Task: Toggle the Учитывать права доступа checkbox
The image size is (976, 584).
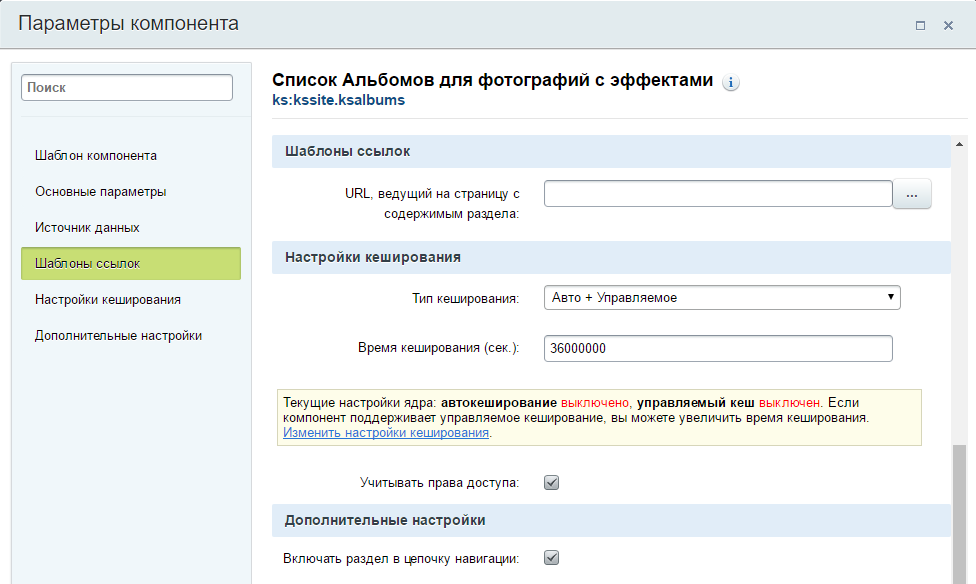Action: click(551, 482)
